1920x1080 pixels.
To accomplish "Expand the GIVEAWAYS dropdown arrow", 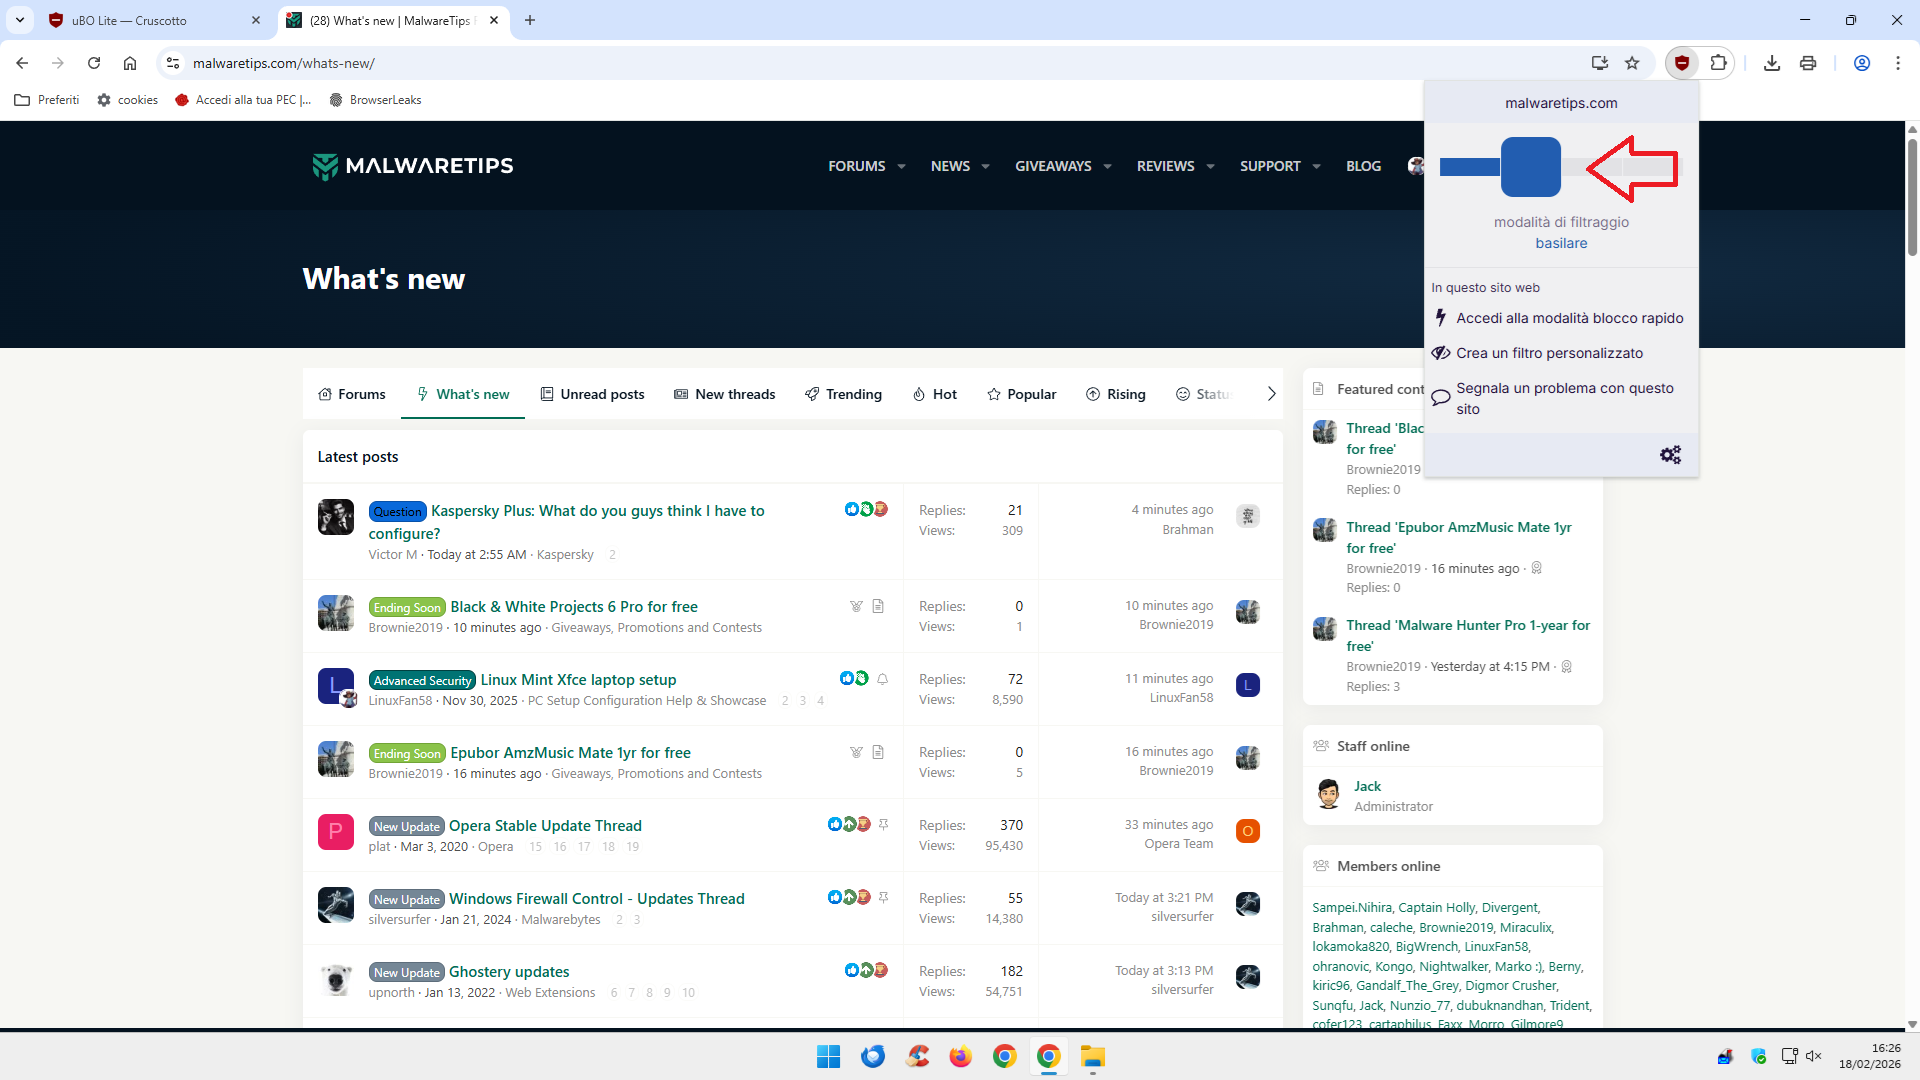I will pos(1107,166).
